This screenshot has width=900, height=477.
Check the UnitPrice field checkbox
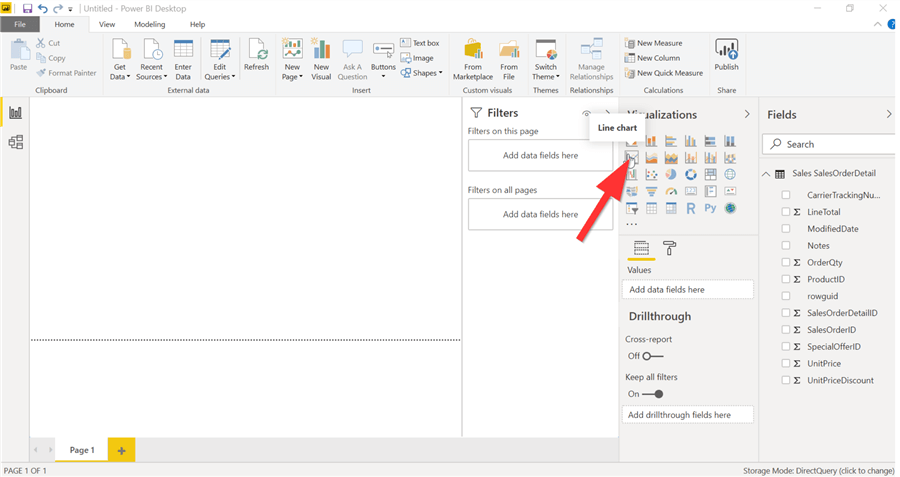pos(786,363)
